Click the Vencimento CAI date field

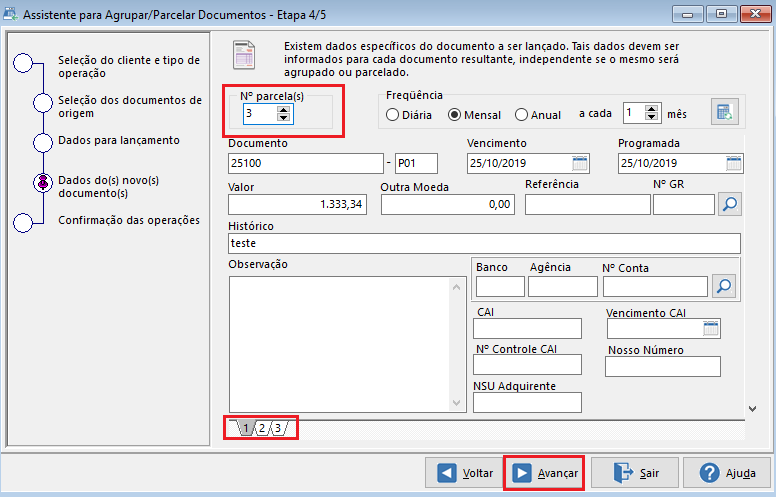pos(664,329)
